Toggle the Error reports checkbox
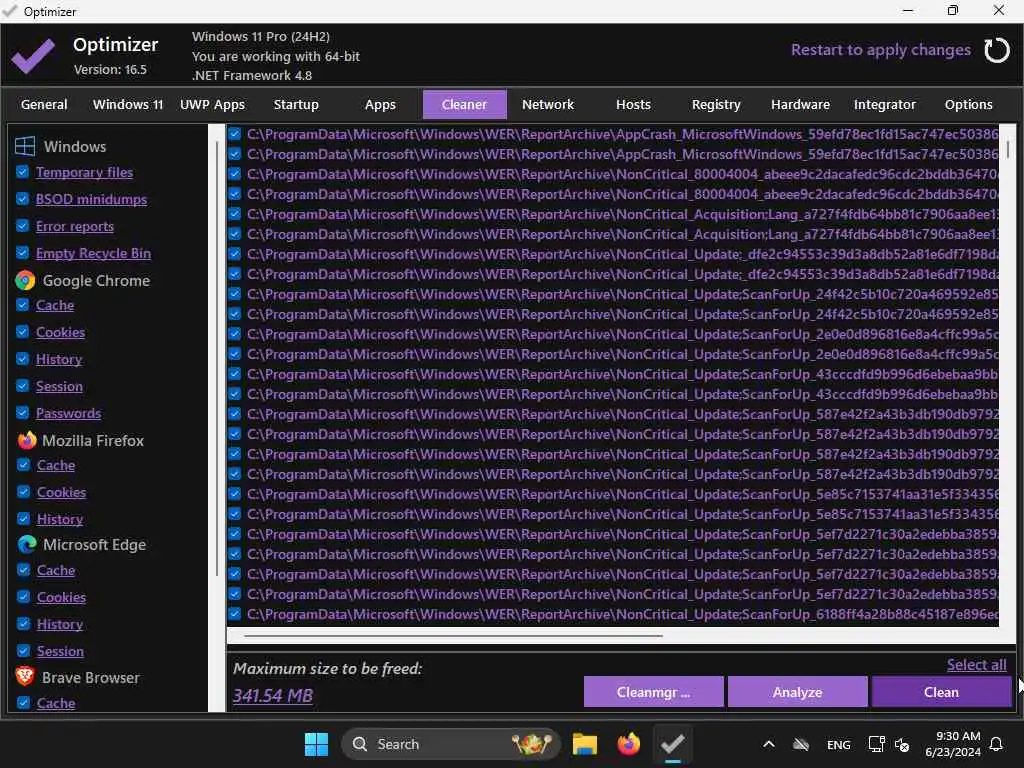 point(22,226)
